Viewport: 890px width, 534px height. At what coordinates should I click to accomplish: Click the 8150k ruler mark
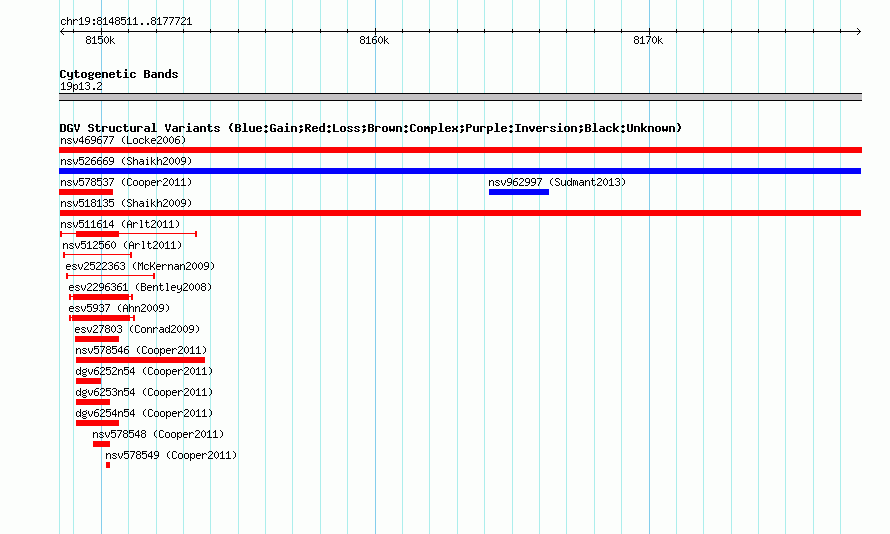[100, 40]
